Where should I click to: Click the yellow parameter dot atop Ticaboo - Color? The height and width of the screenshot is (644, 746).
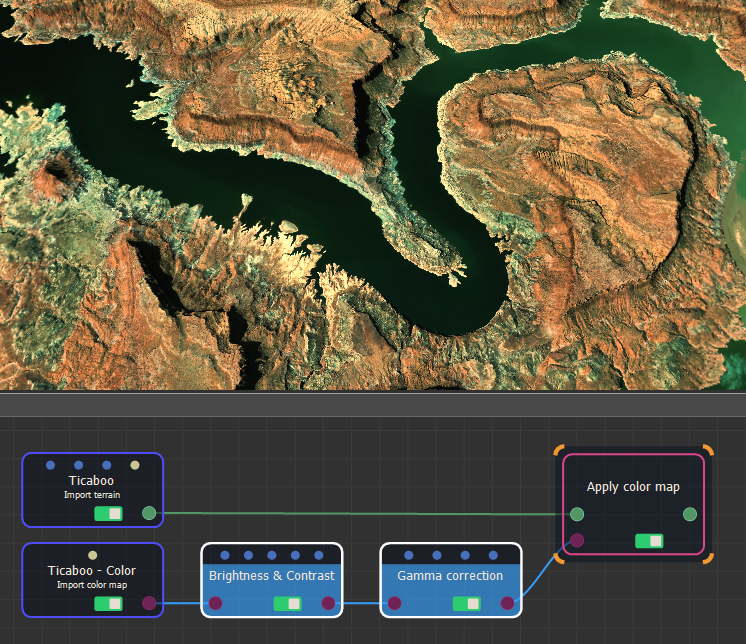[93, 555]
